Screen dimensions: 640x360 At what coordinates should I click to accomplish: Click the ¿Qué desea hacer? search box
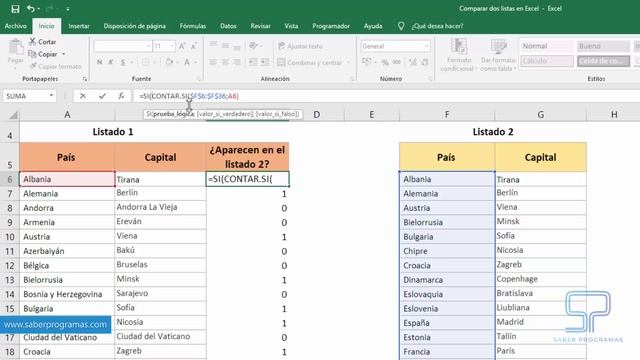pyautogui.click(x=437, y=26)
